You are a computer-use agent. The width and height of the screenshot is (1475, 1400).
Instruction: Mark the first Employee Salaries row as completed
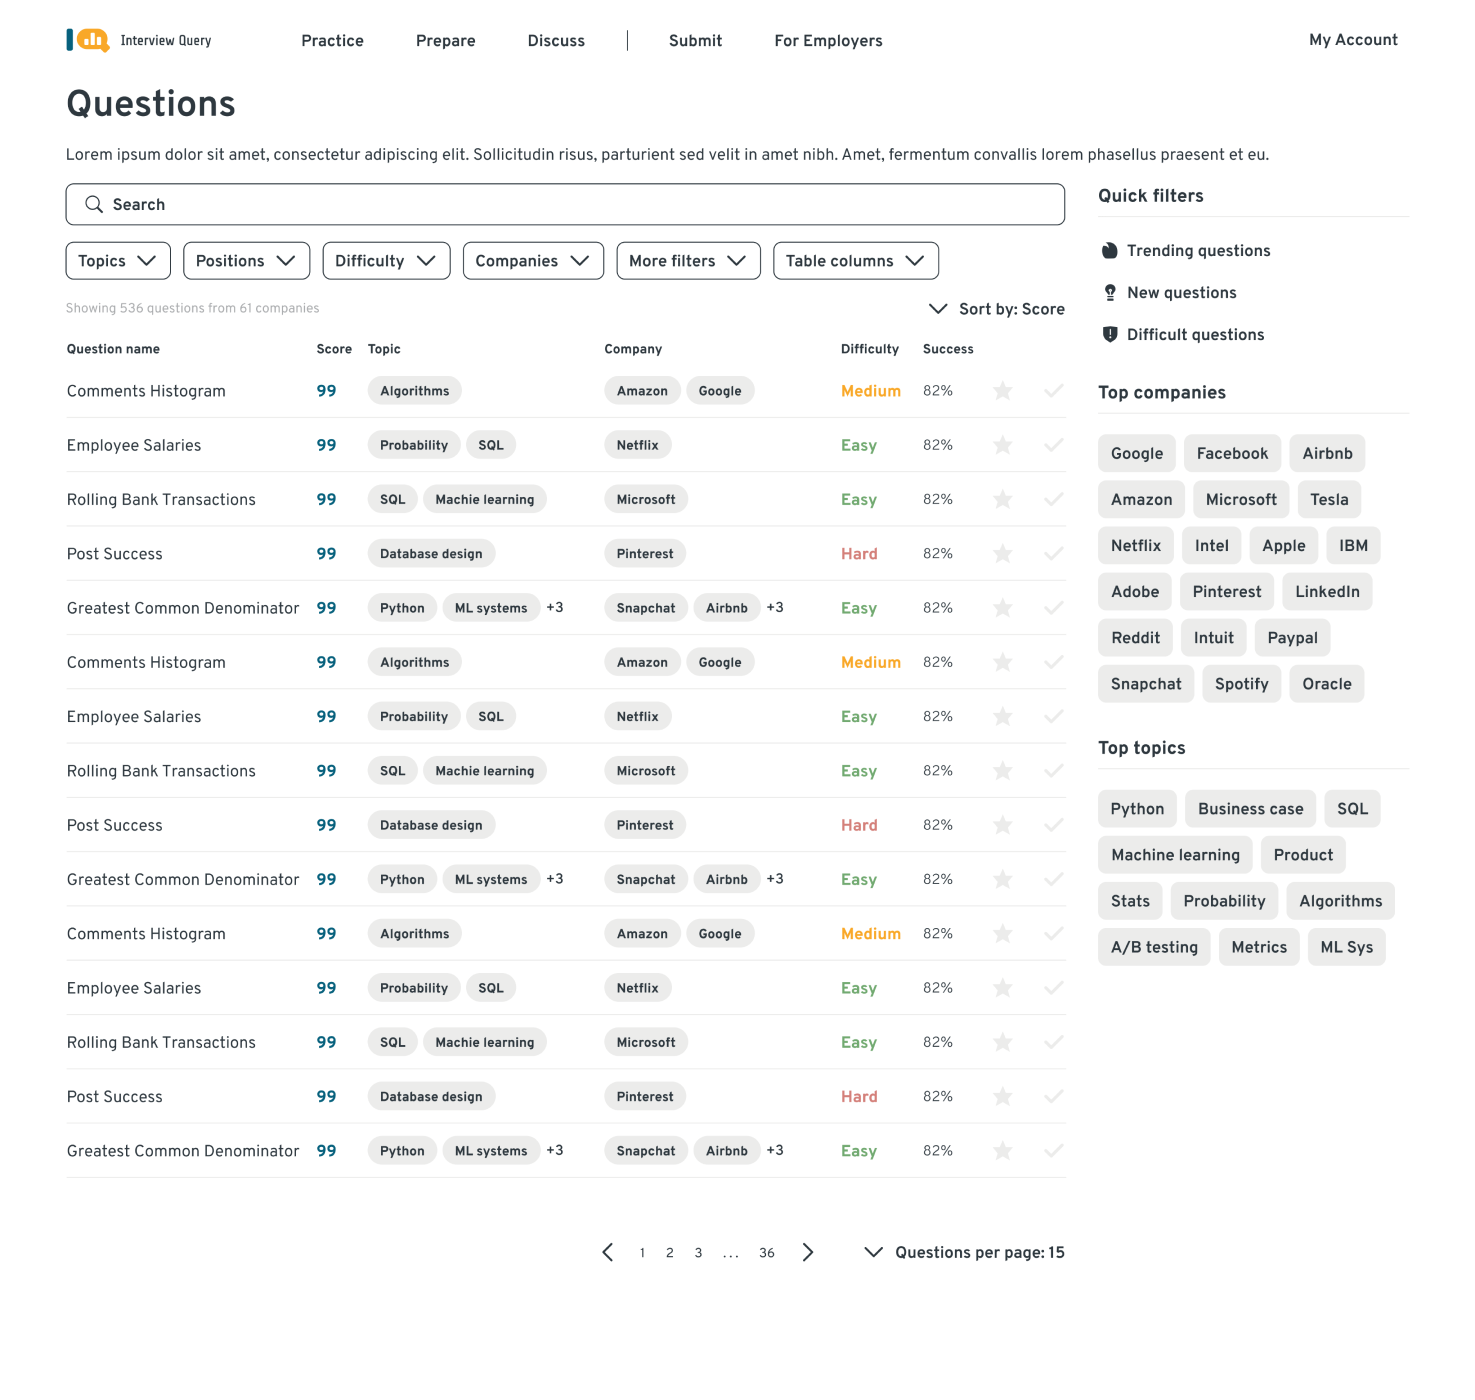tap(1054, 445)
